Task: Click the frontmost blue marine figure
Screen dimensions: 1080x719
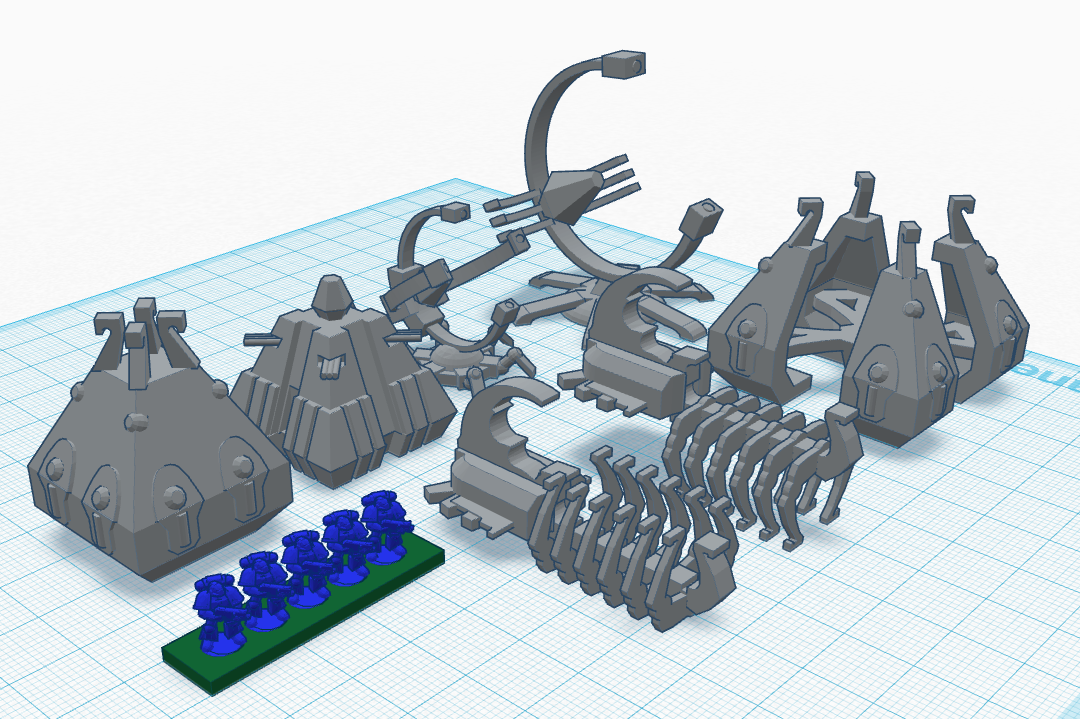Action: click(x=217, y=611)
